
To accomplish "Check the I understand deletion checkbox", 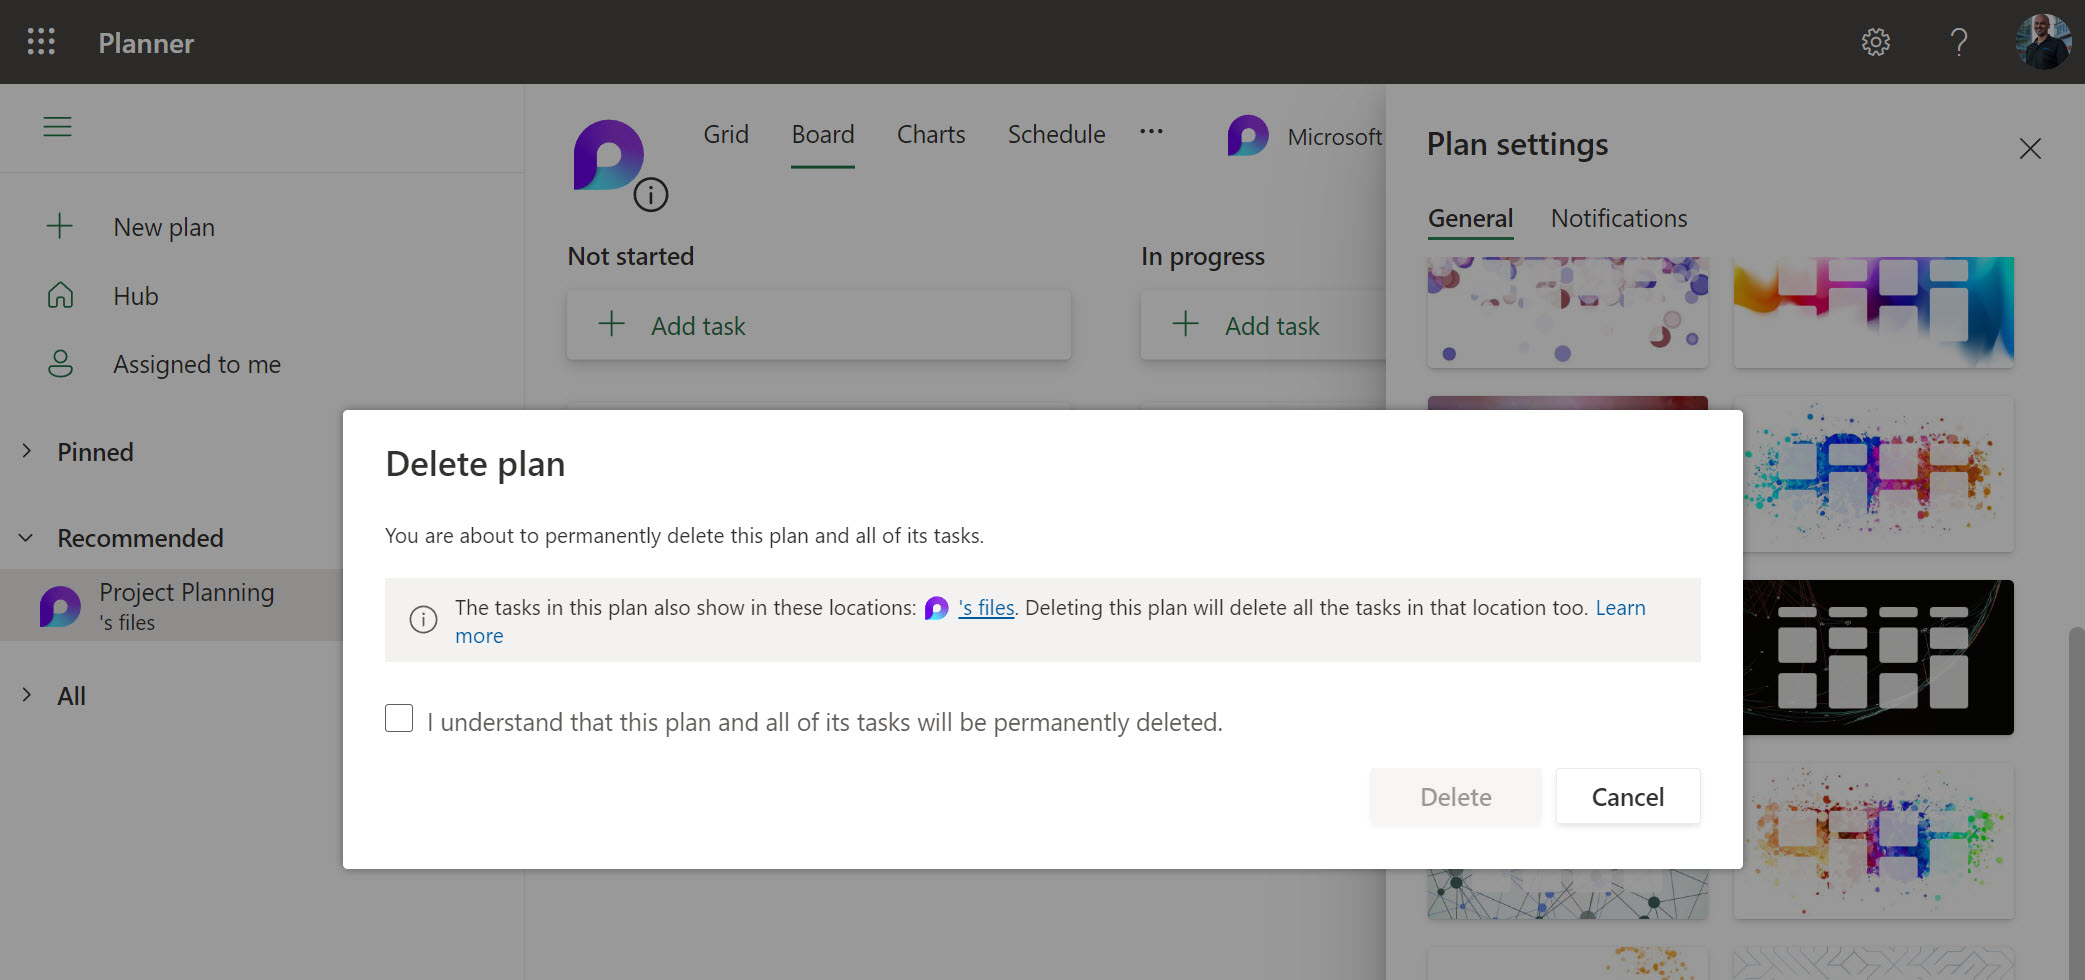I will 399,718.
